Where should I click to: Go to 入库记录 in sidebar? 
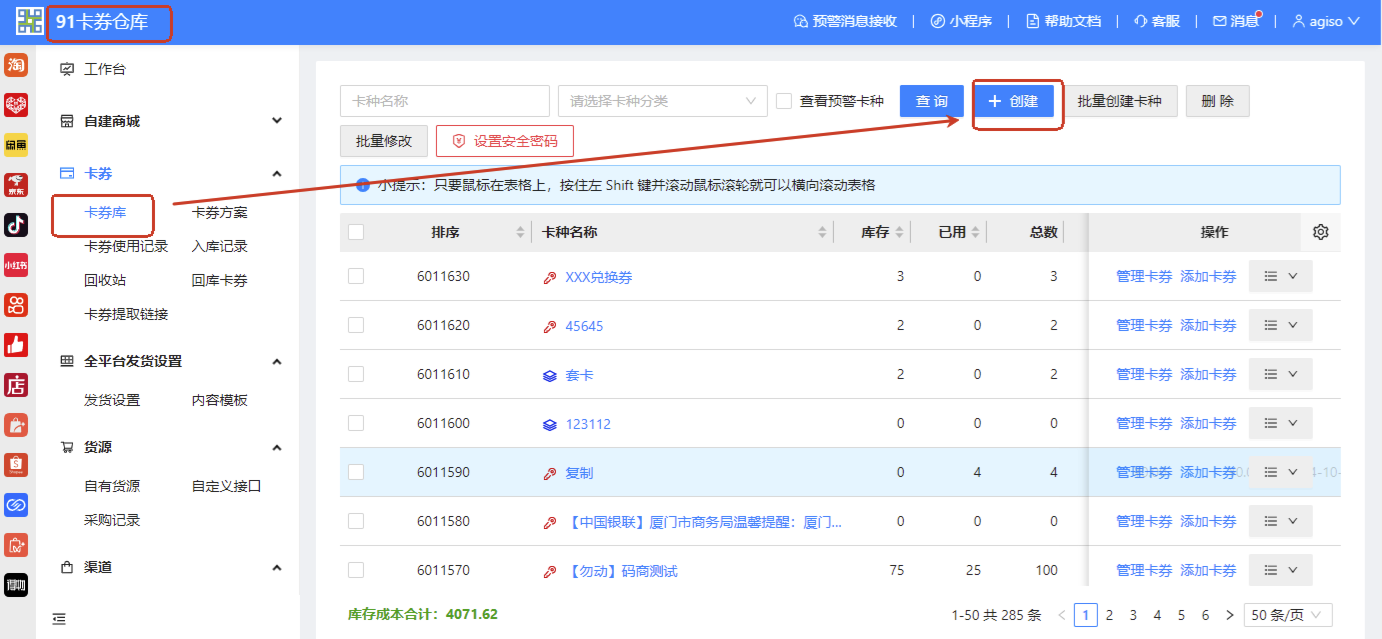[x=220, y=246]
